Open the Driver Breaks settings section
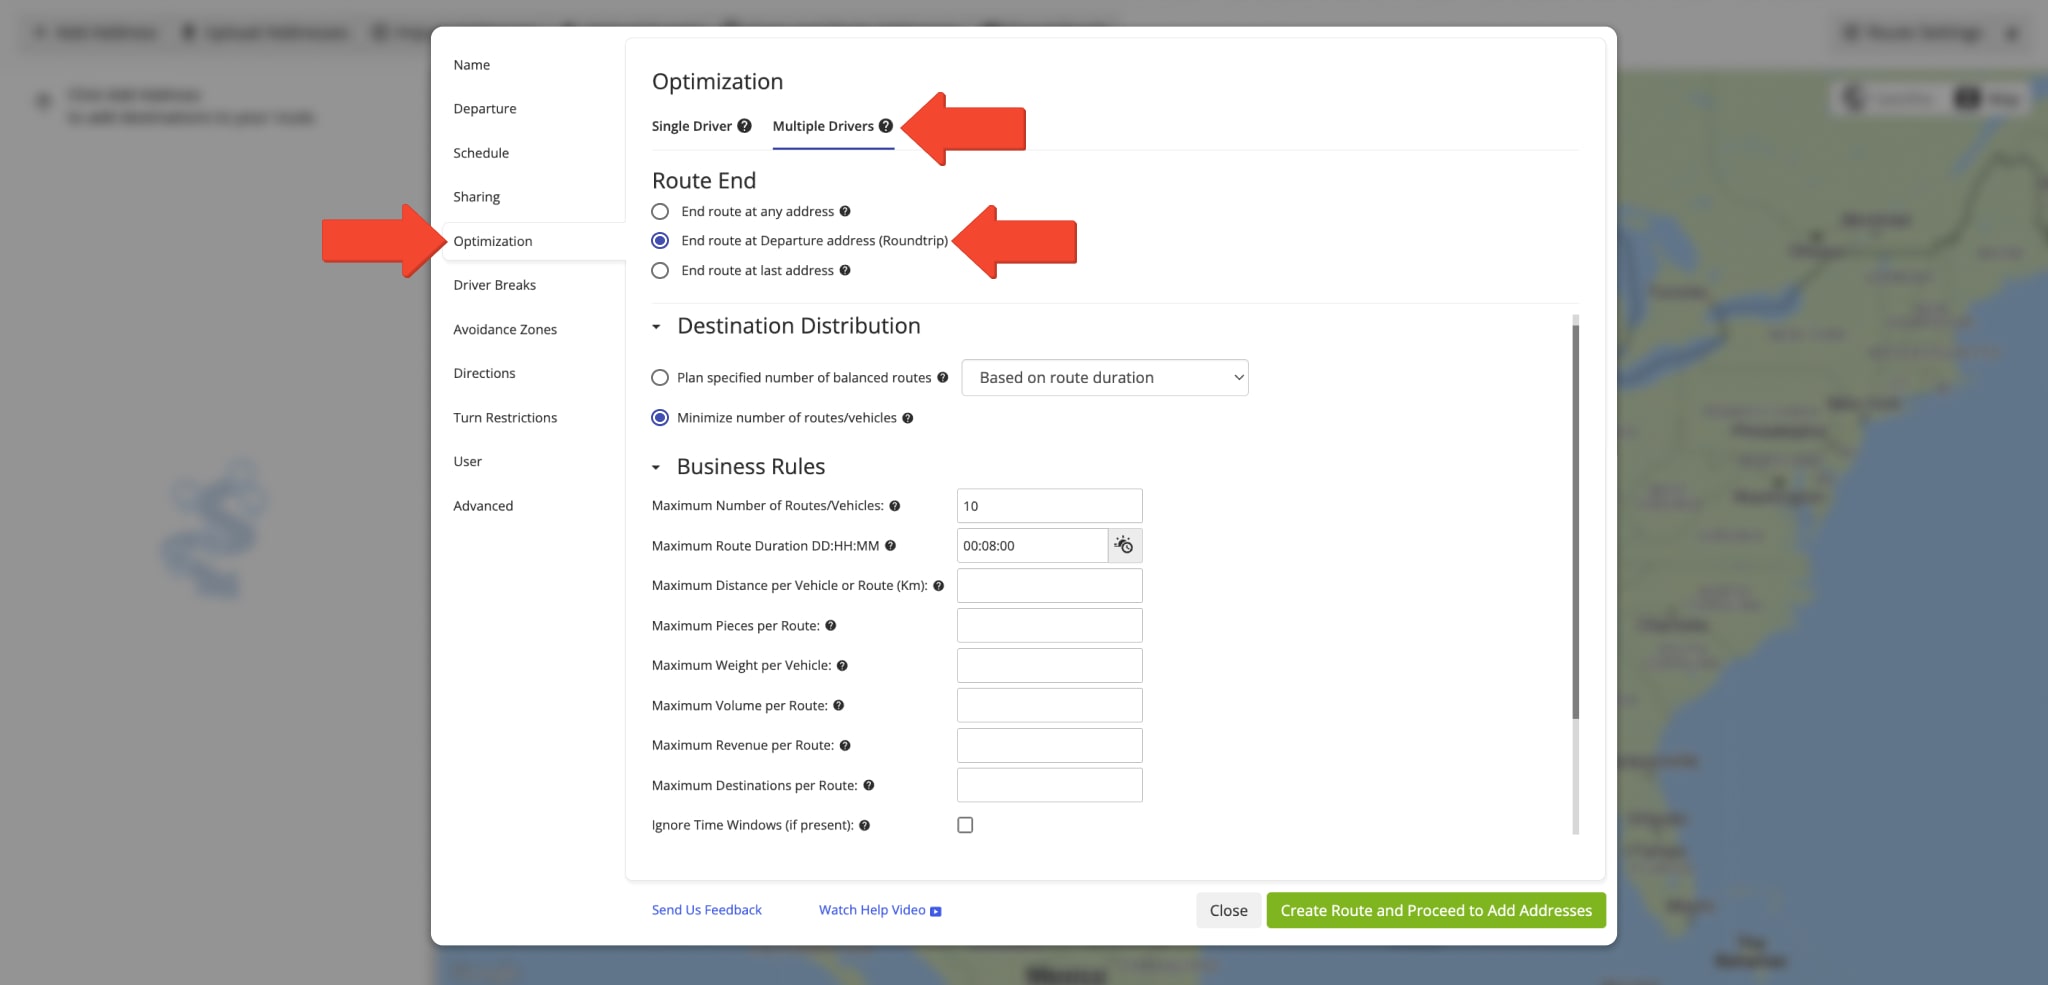The width and height of the screenshot is (2048, 985). click(x=495, y=285)
